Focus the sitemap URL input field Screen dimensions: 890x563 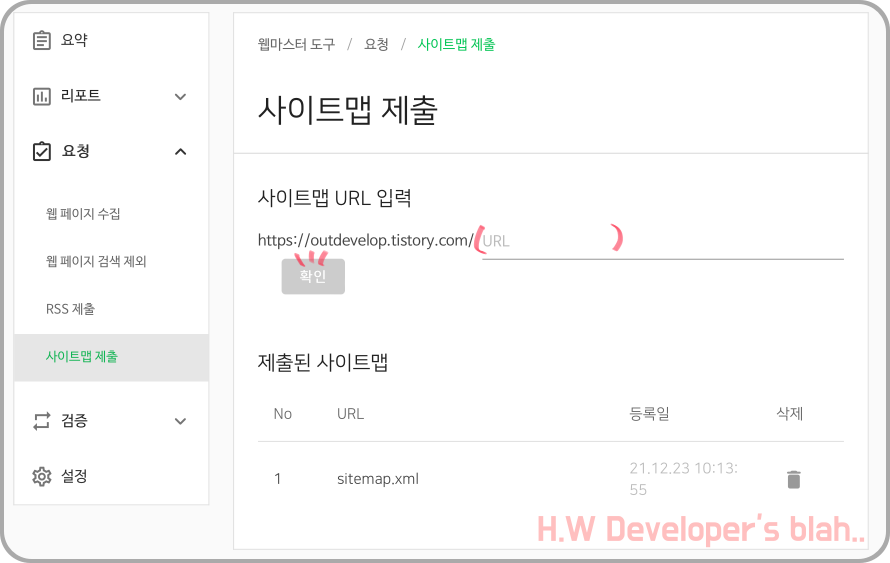click(x=662, y=242)
